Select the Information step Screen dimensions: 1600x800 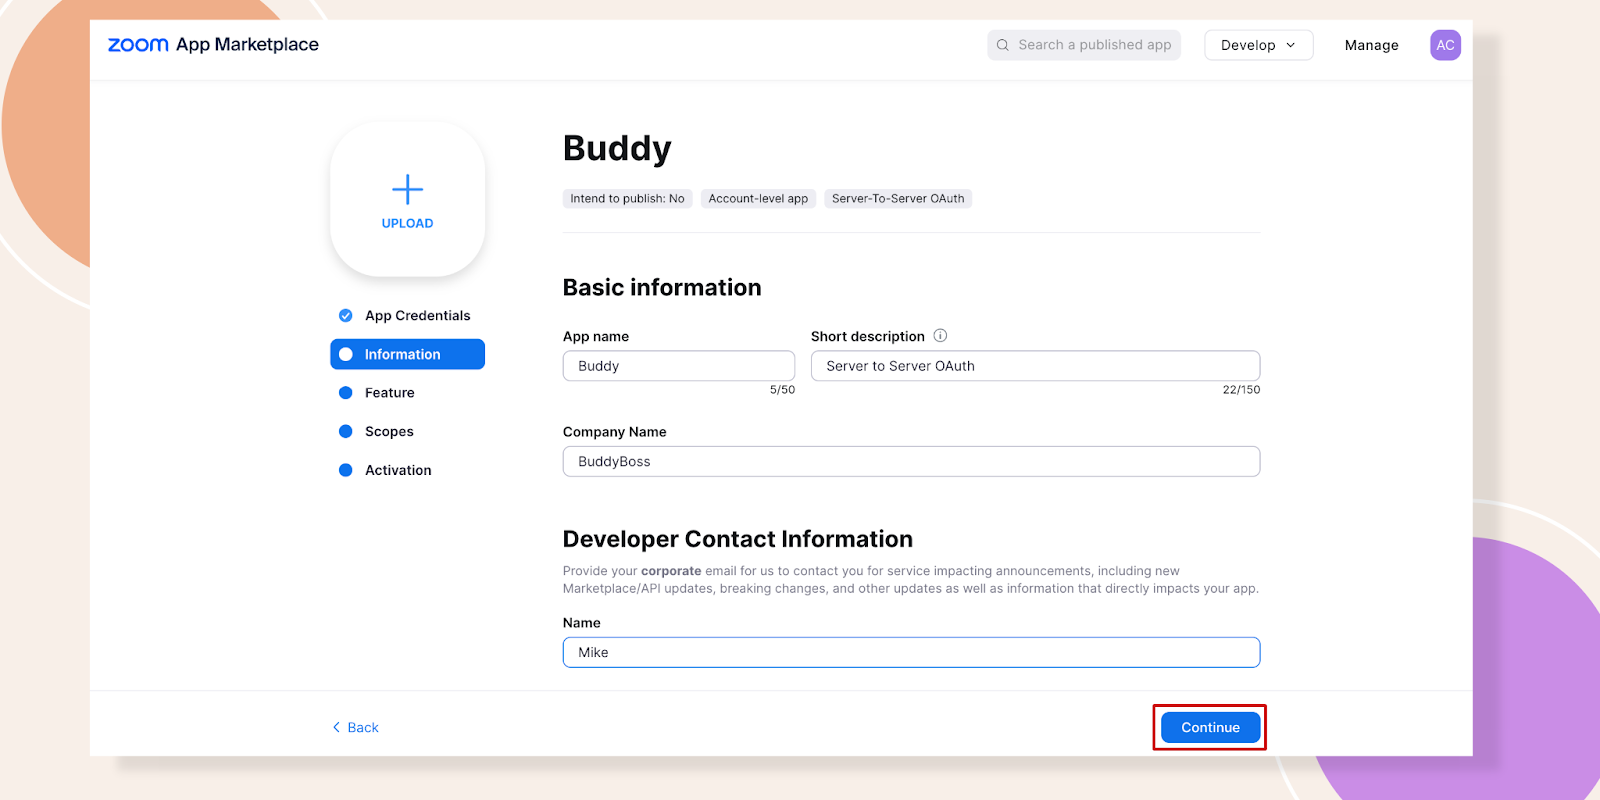[407, 354]
